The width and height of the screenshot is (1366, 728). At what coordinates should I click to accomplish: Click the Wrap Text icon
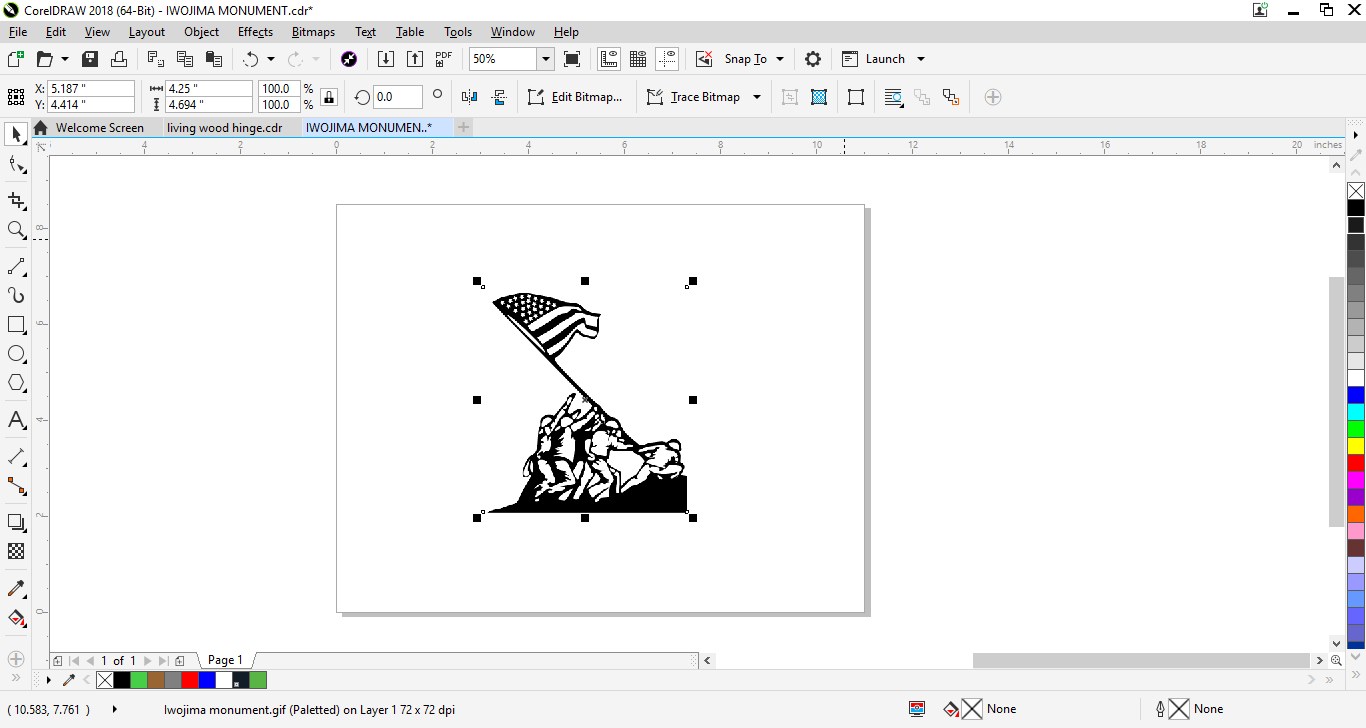click(894, 97)
